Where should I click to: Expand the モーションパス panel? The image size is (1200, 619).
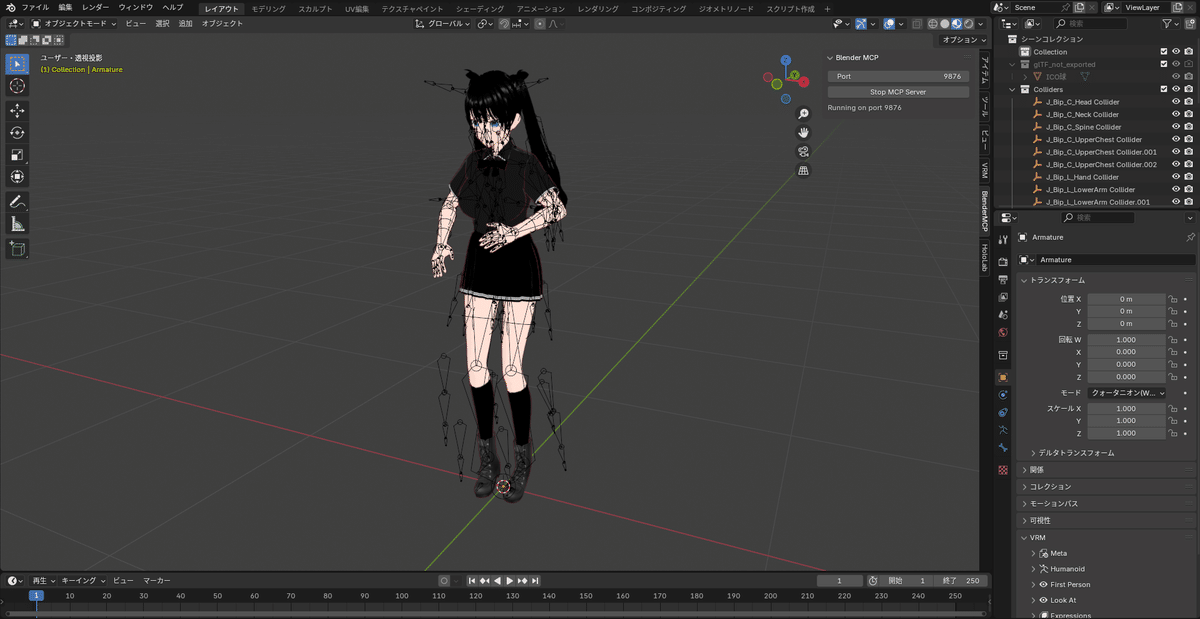coord(1054,503)
